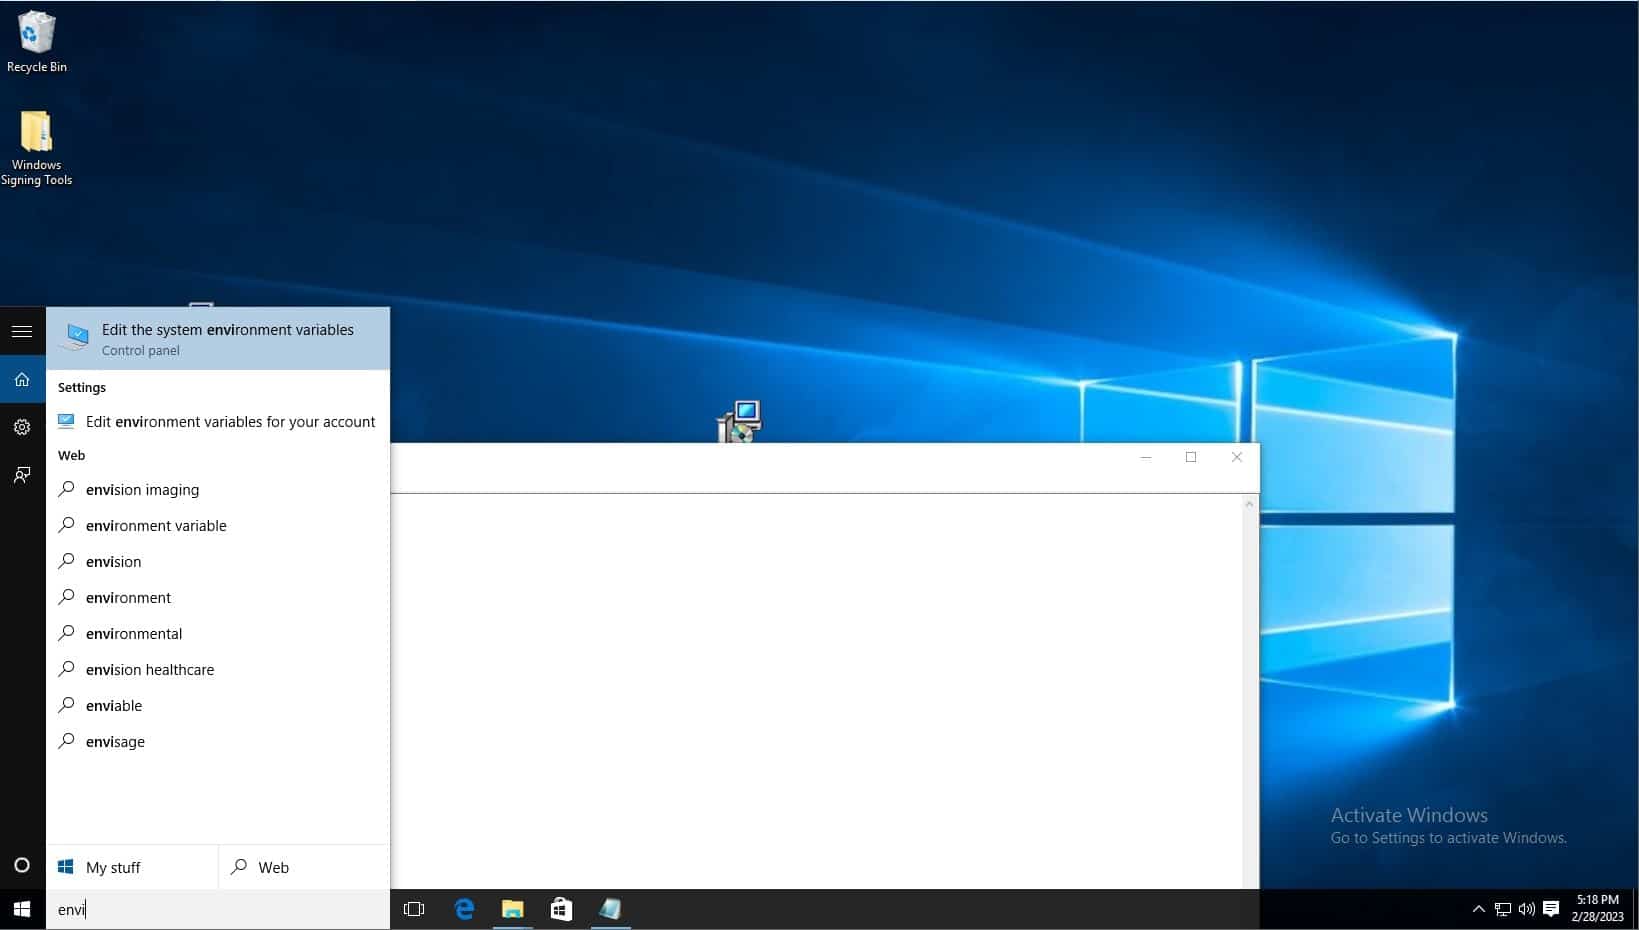Open the Recycle Bin desktop icon
This screenshot has width=1639, height=930.
point(36,41)
